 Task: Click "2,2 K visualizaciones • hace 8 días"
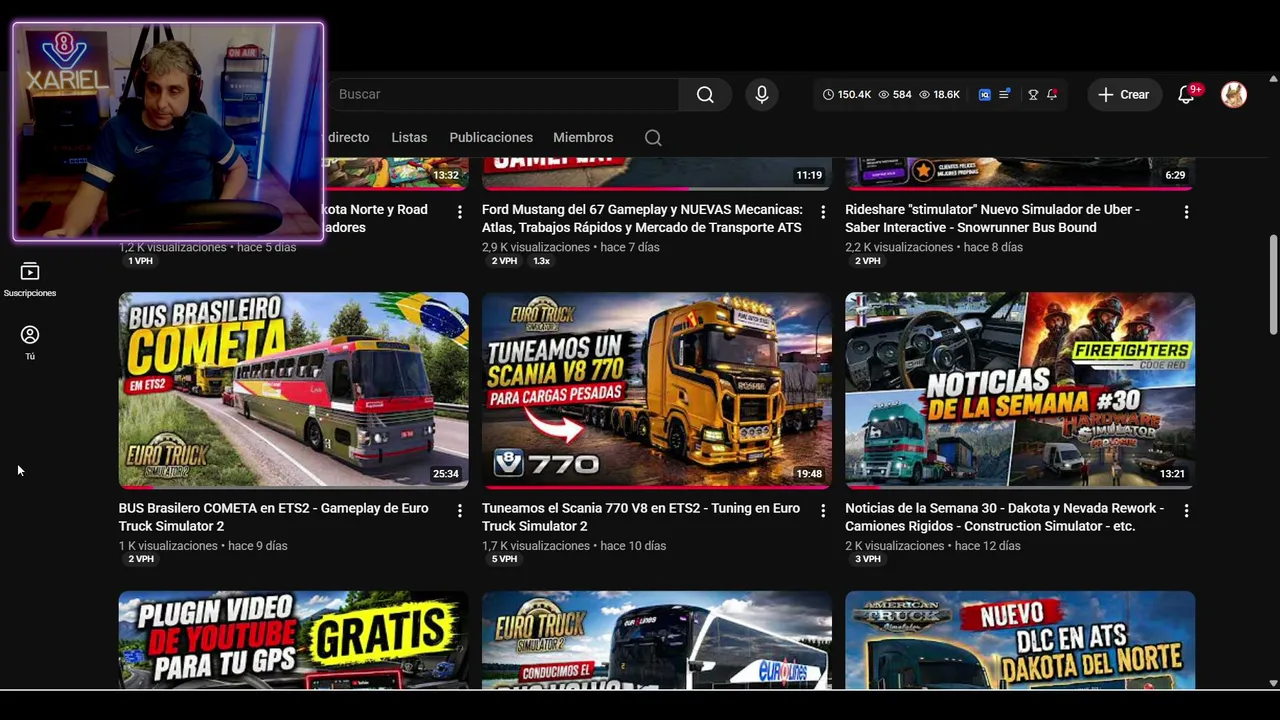pyautogui.click(x=934, y=247)
